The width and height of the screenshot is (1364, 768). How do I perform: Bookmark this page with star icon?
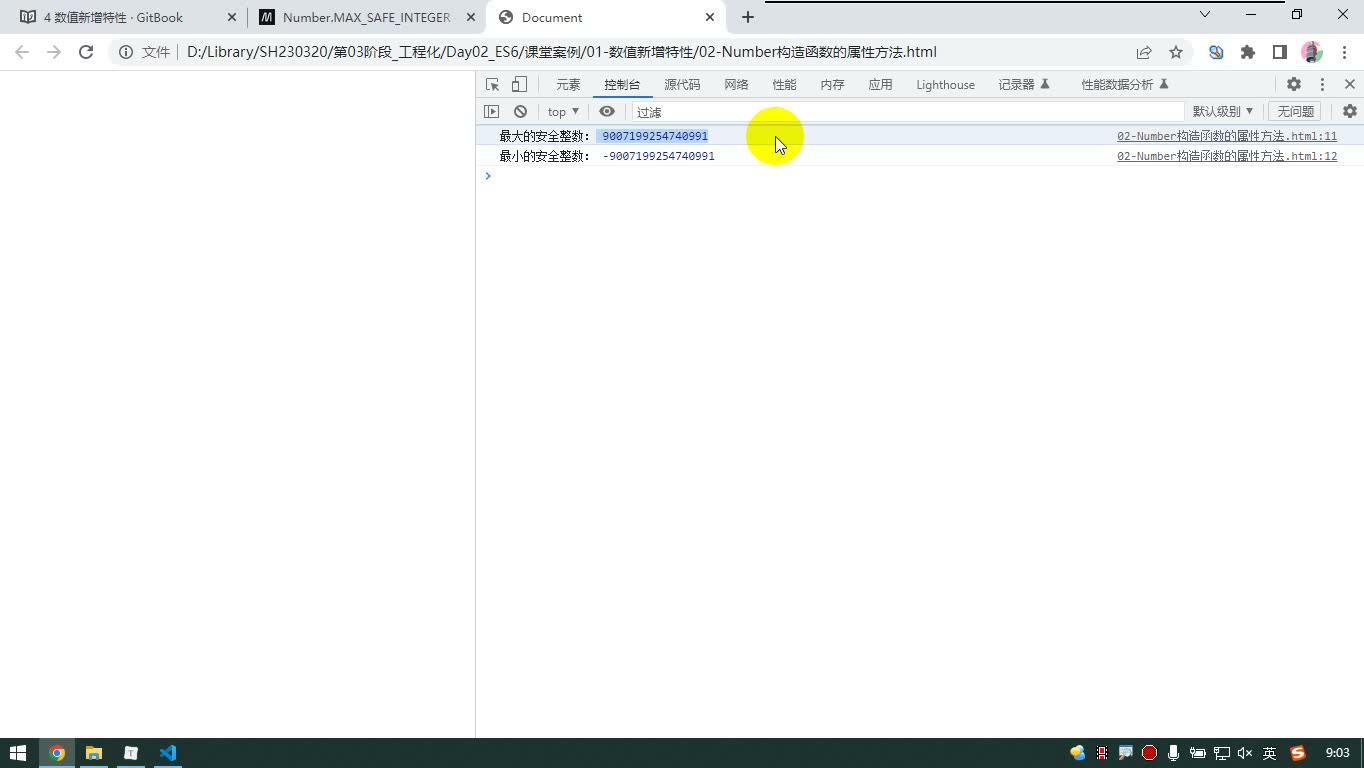[x=1176, y=52]
